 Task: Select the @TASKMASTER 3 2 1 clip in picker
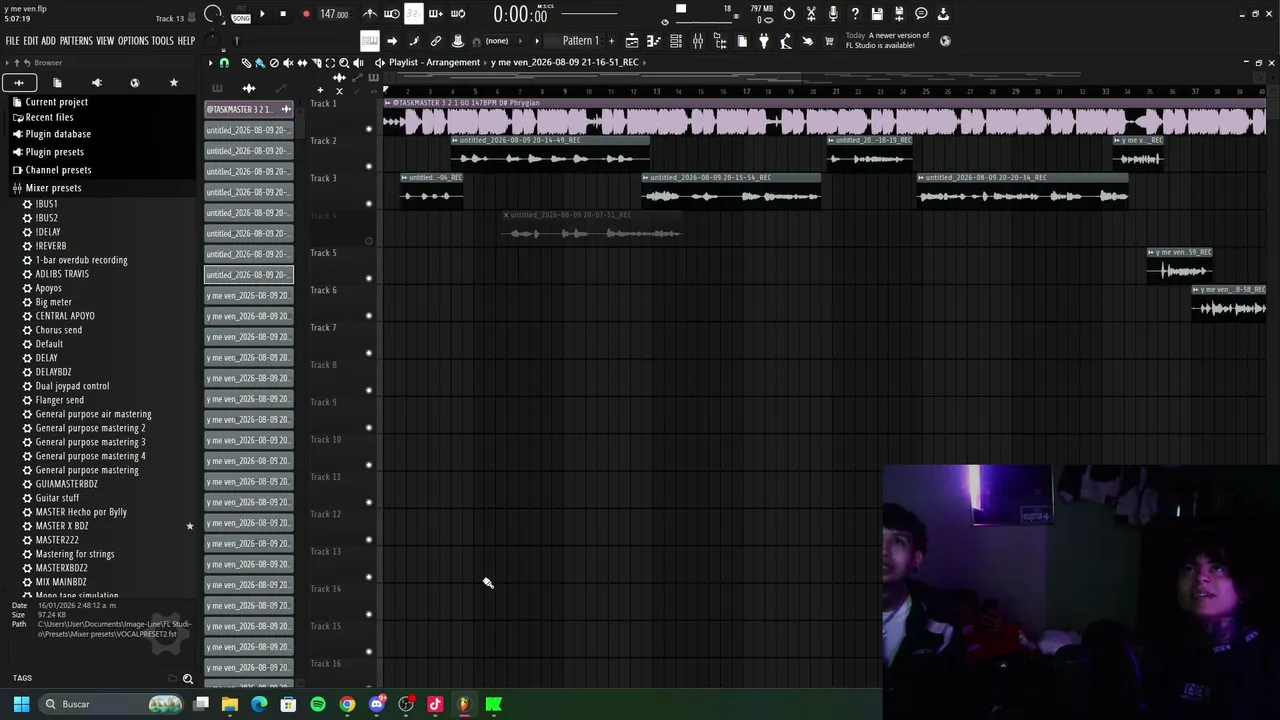point(248,109)
